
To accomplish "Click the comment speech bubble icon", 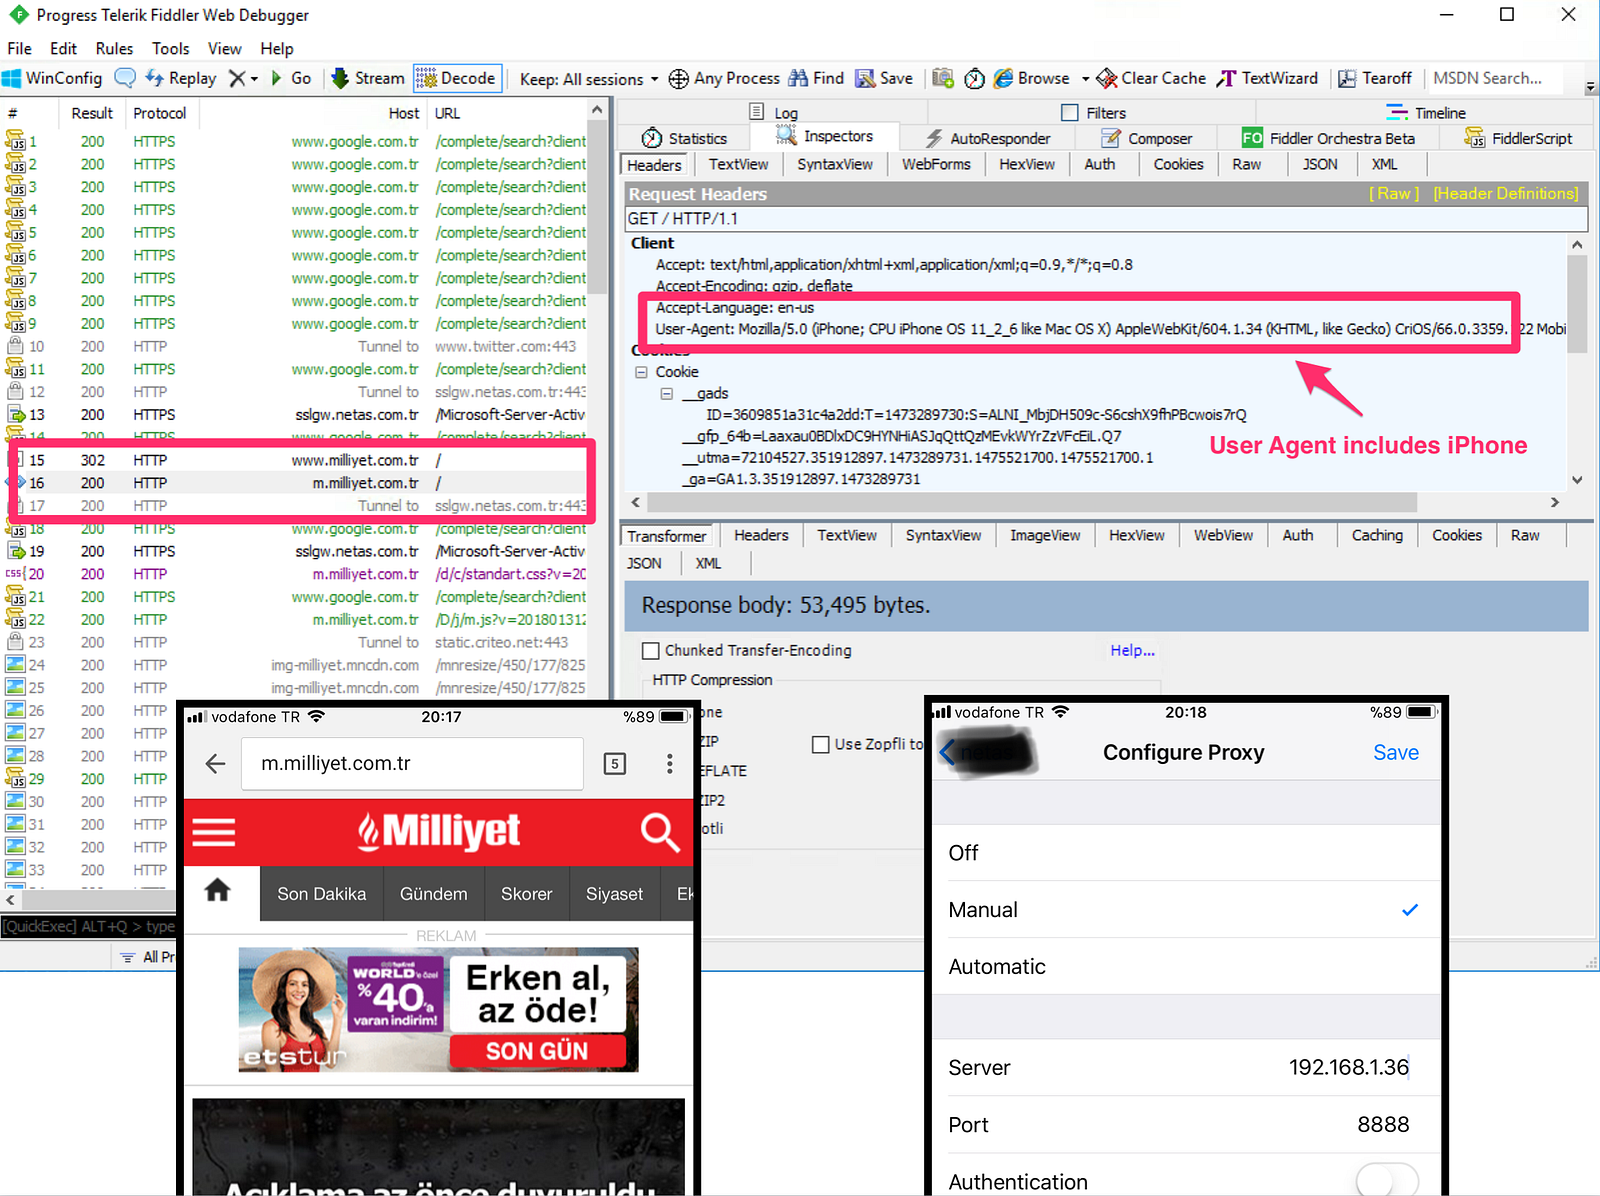I will (125, 78).
